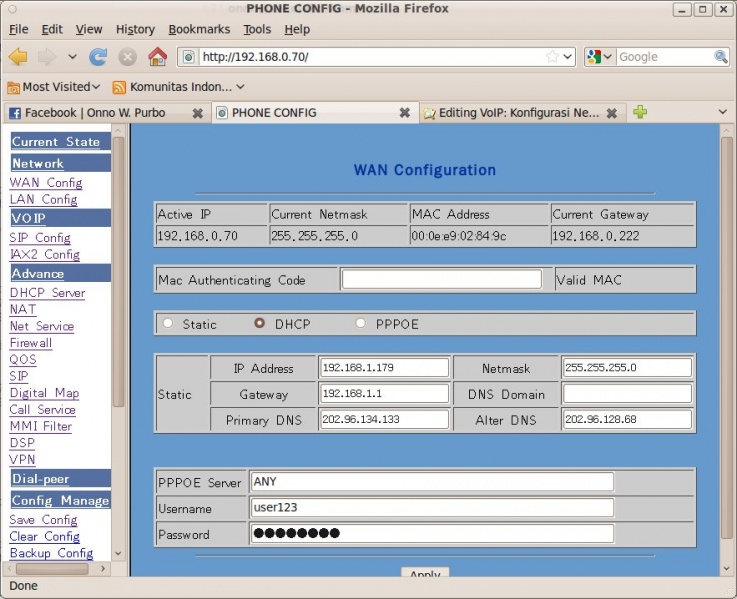The image size is (737, 599).
Task: Open the URL history dropdown arrow
Action: [568, 57]
